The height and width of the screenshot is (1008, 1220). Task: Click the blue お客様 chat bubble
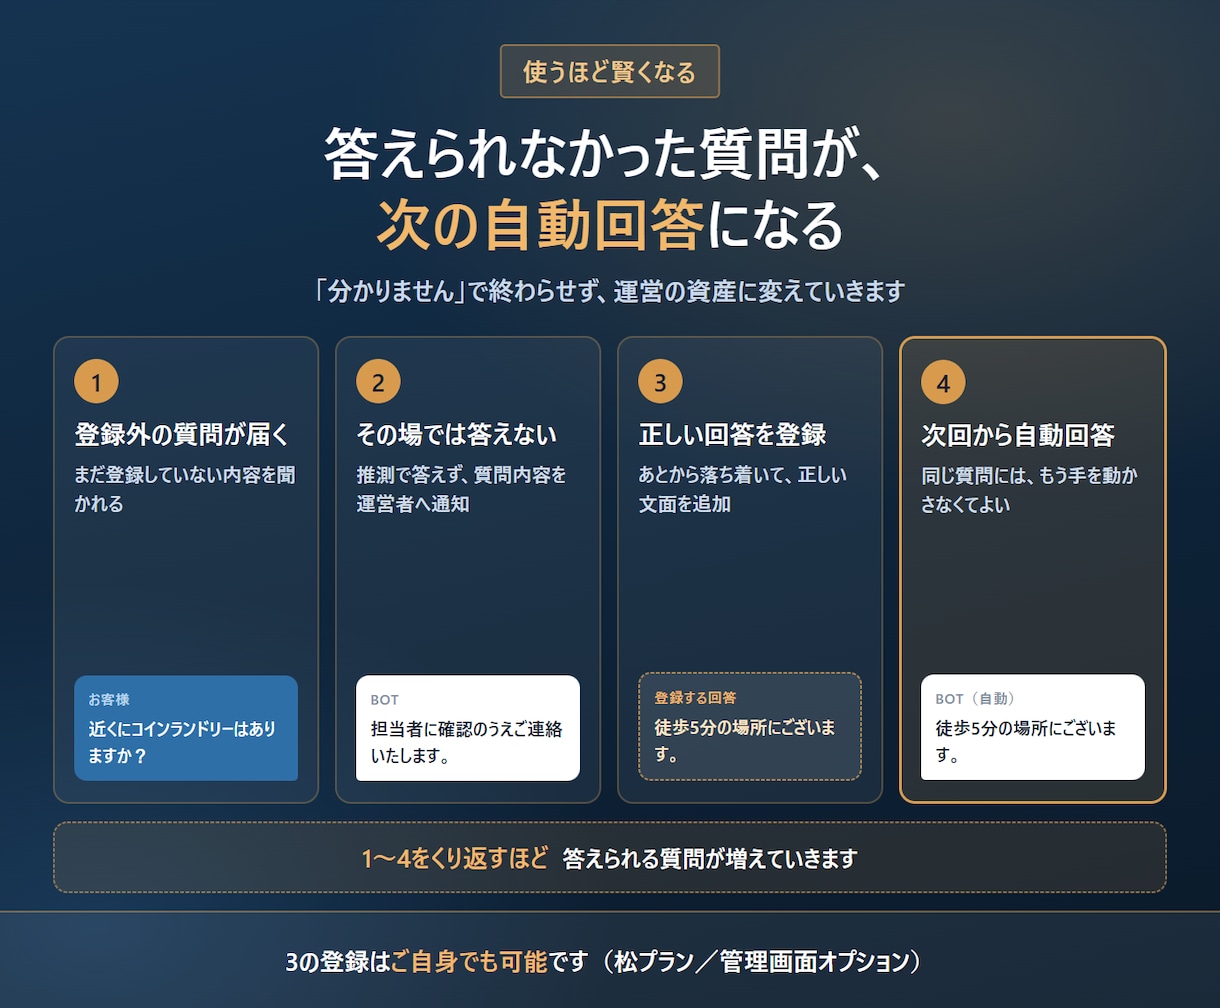point(186,728)
